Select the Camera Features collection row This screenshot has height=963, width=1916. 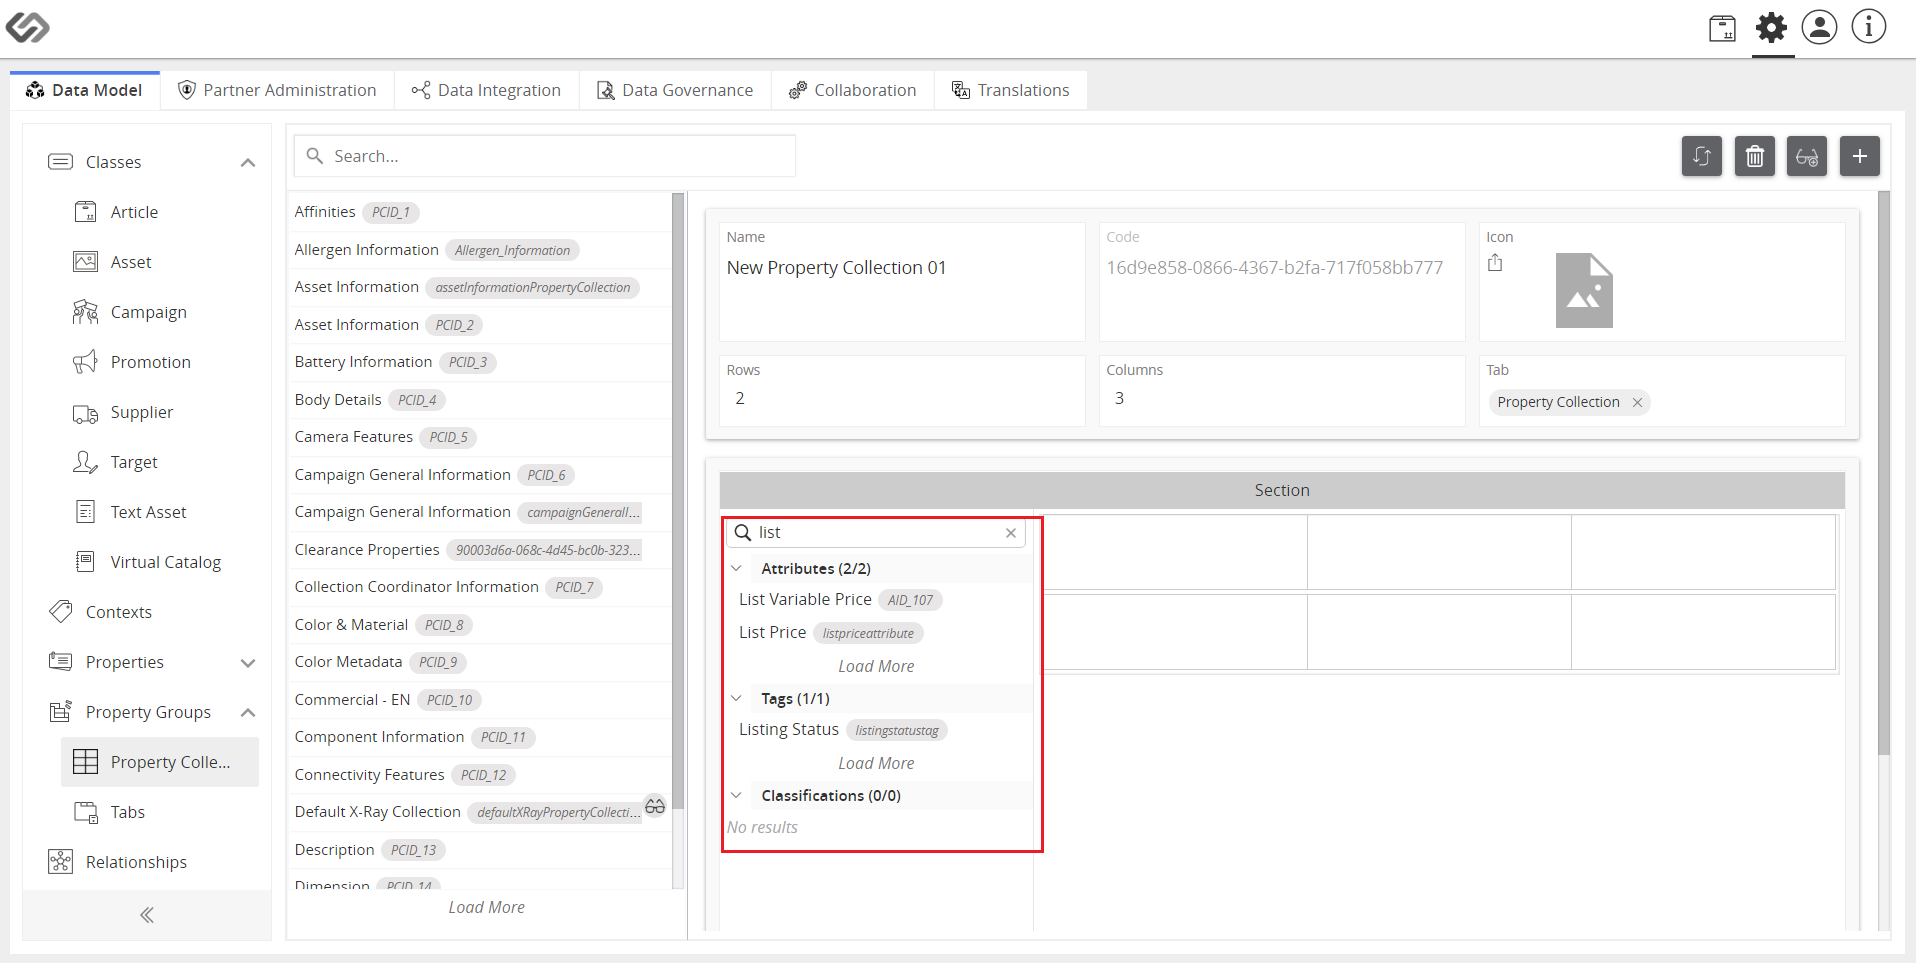point(480,437)
